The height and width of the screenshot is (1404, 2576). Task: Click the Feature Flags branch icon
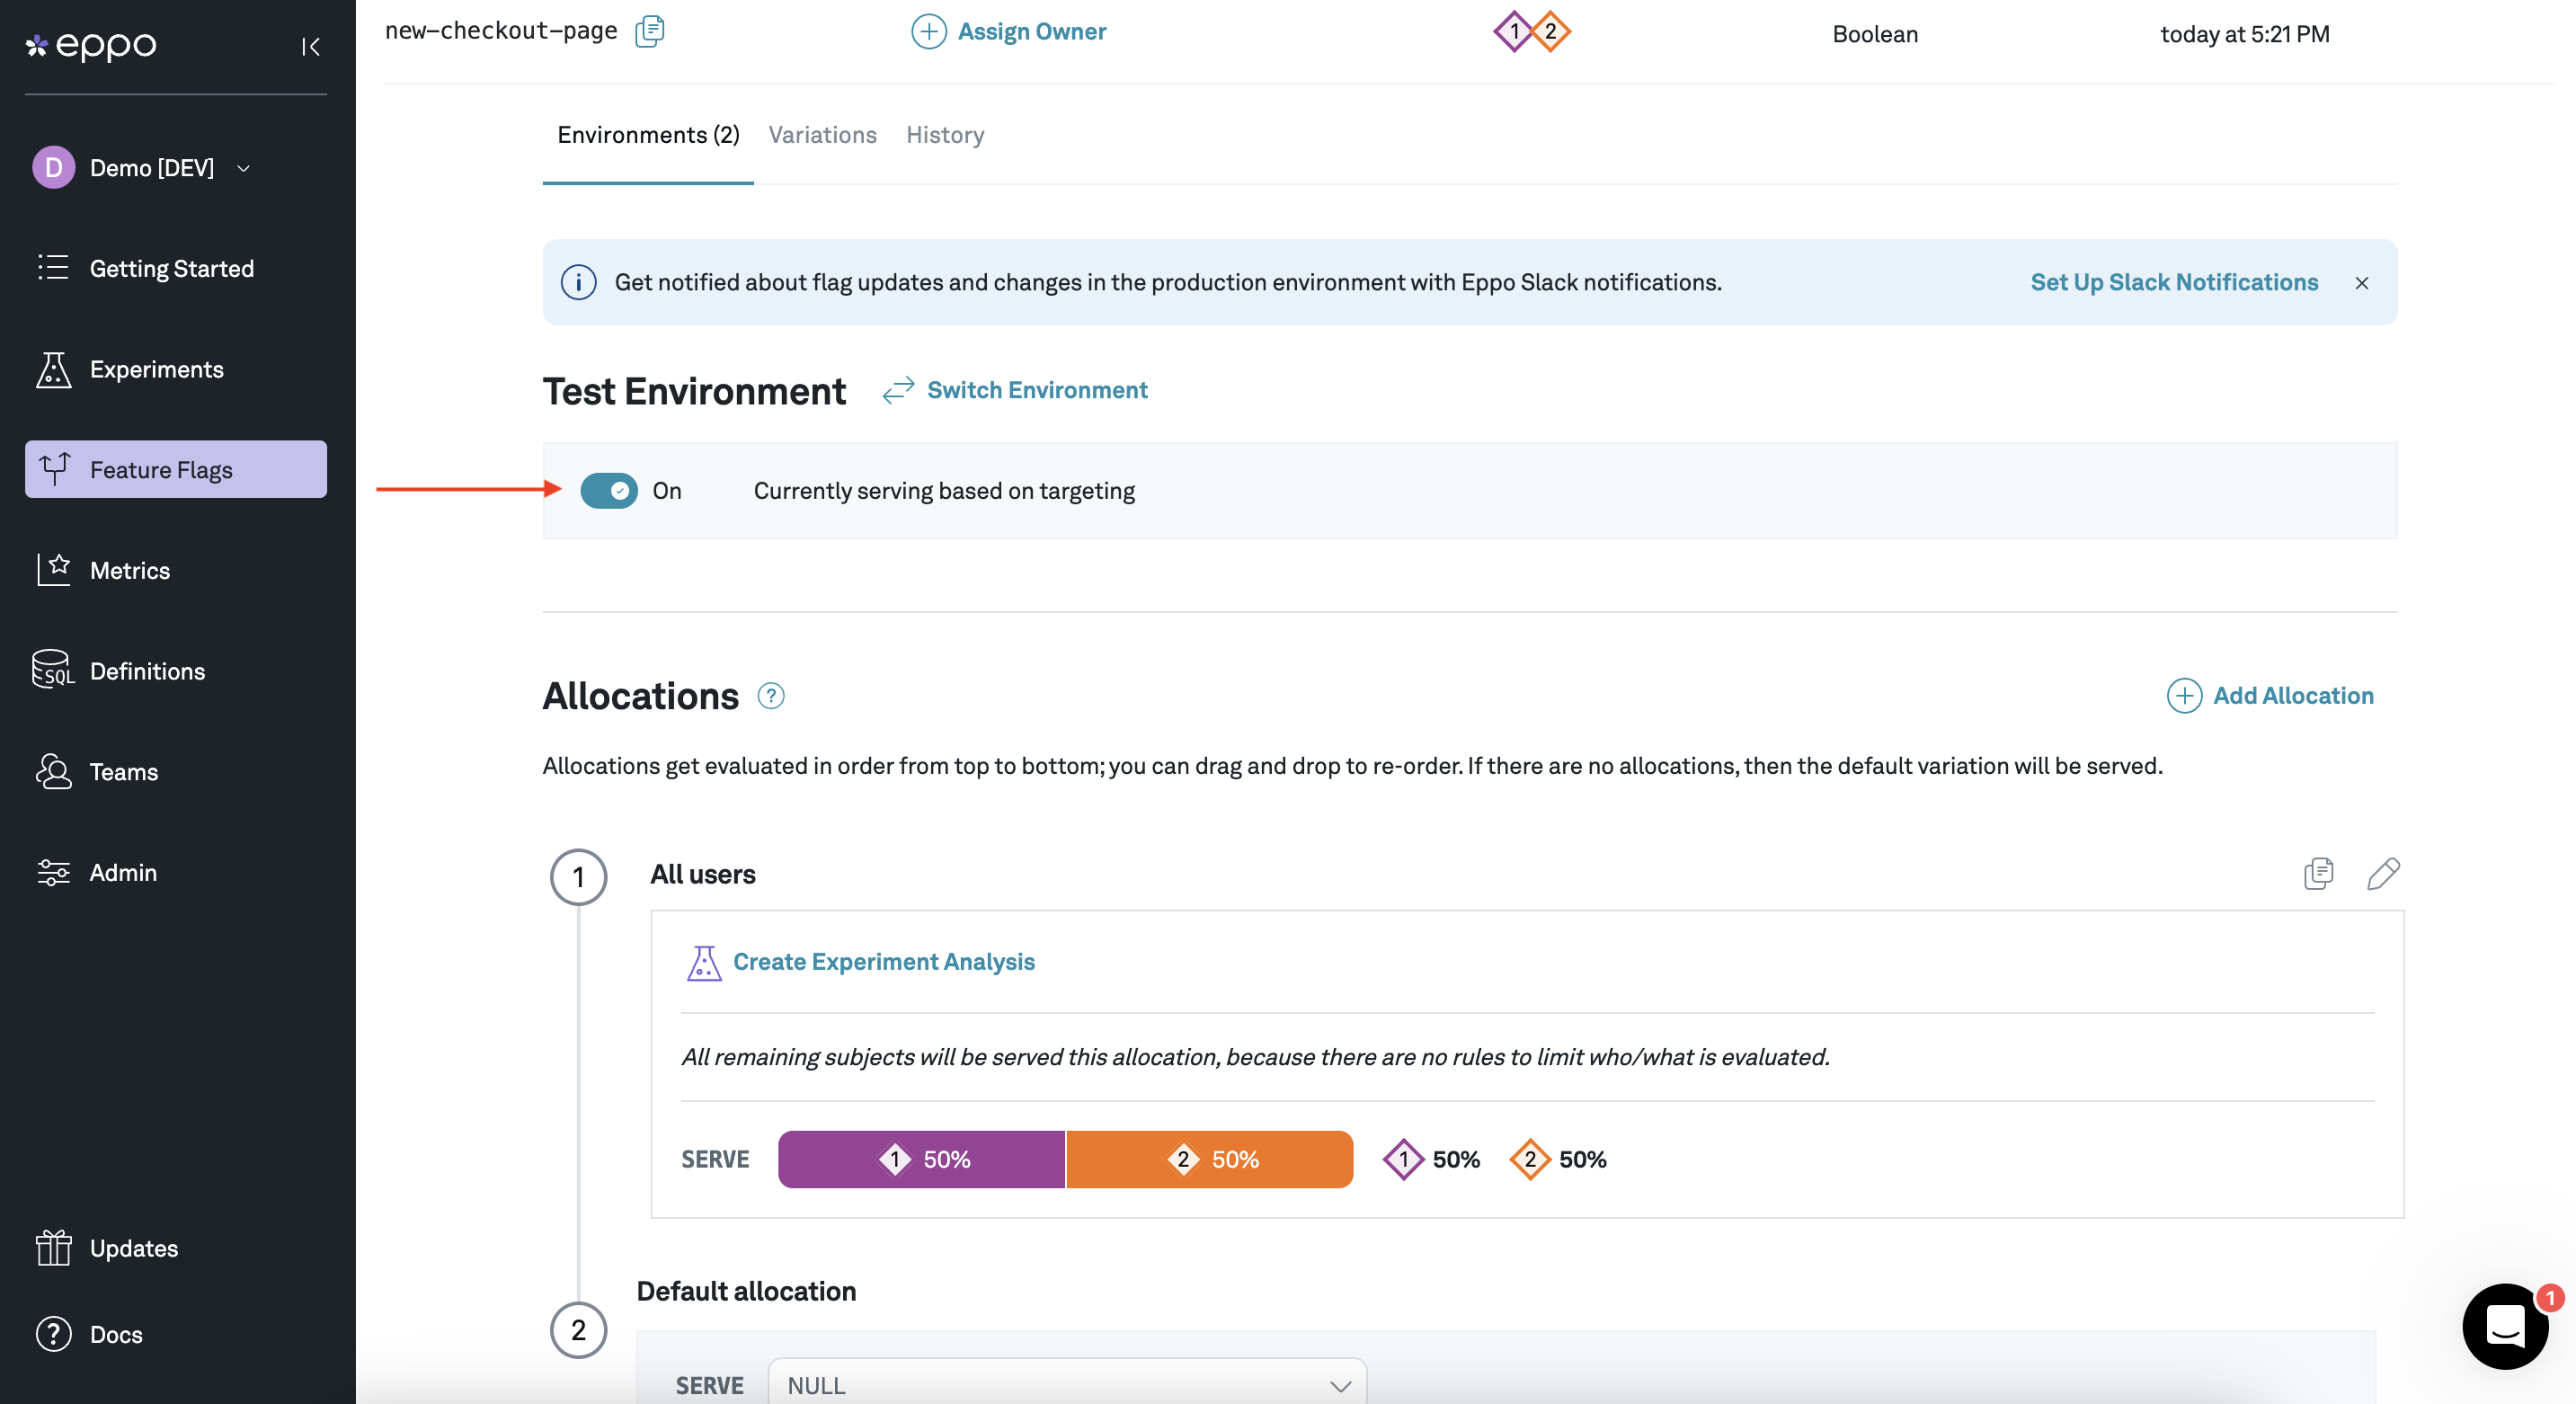[x=54, y=468]
